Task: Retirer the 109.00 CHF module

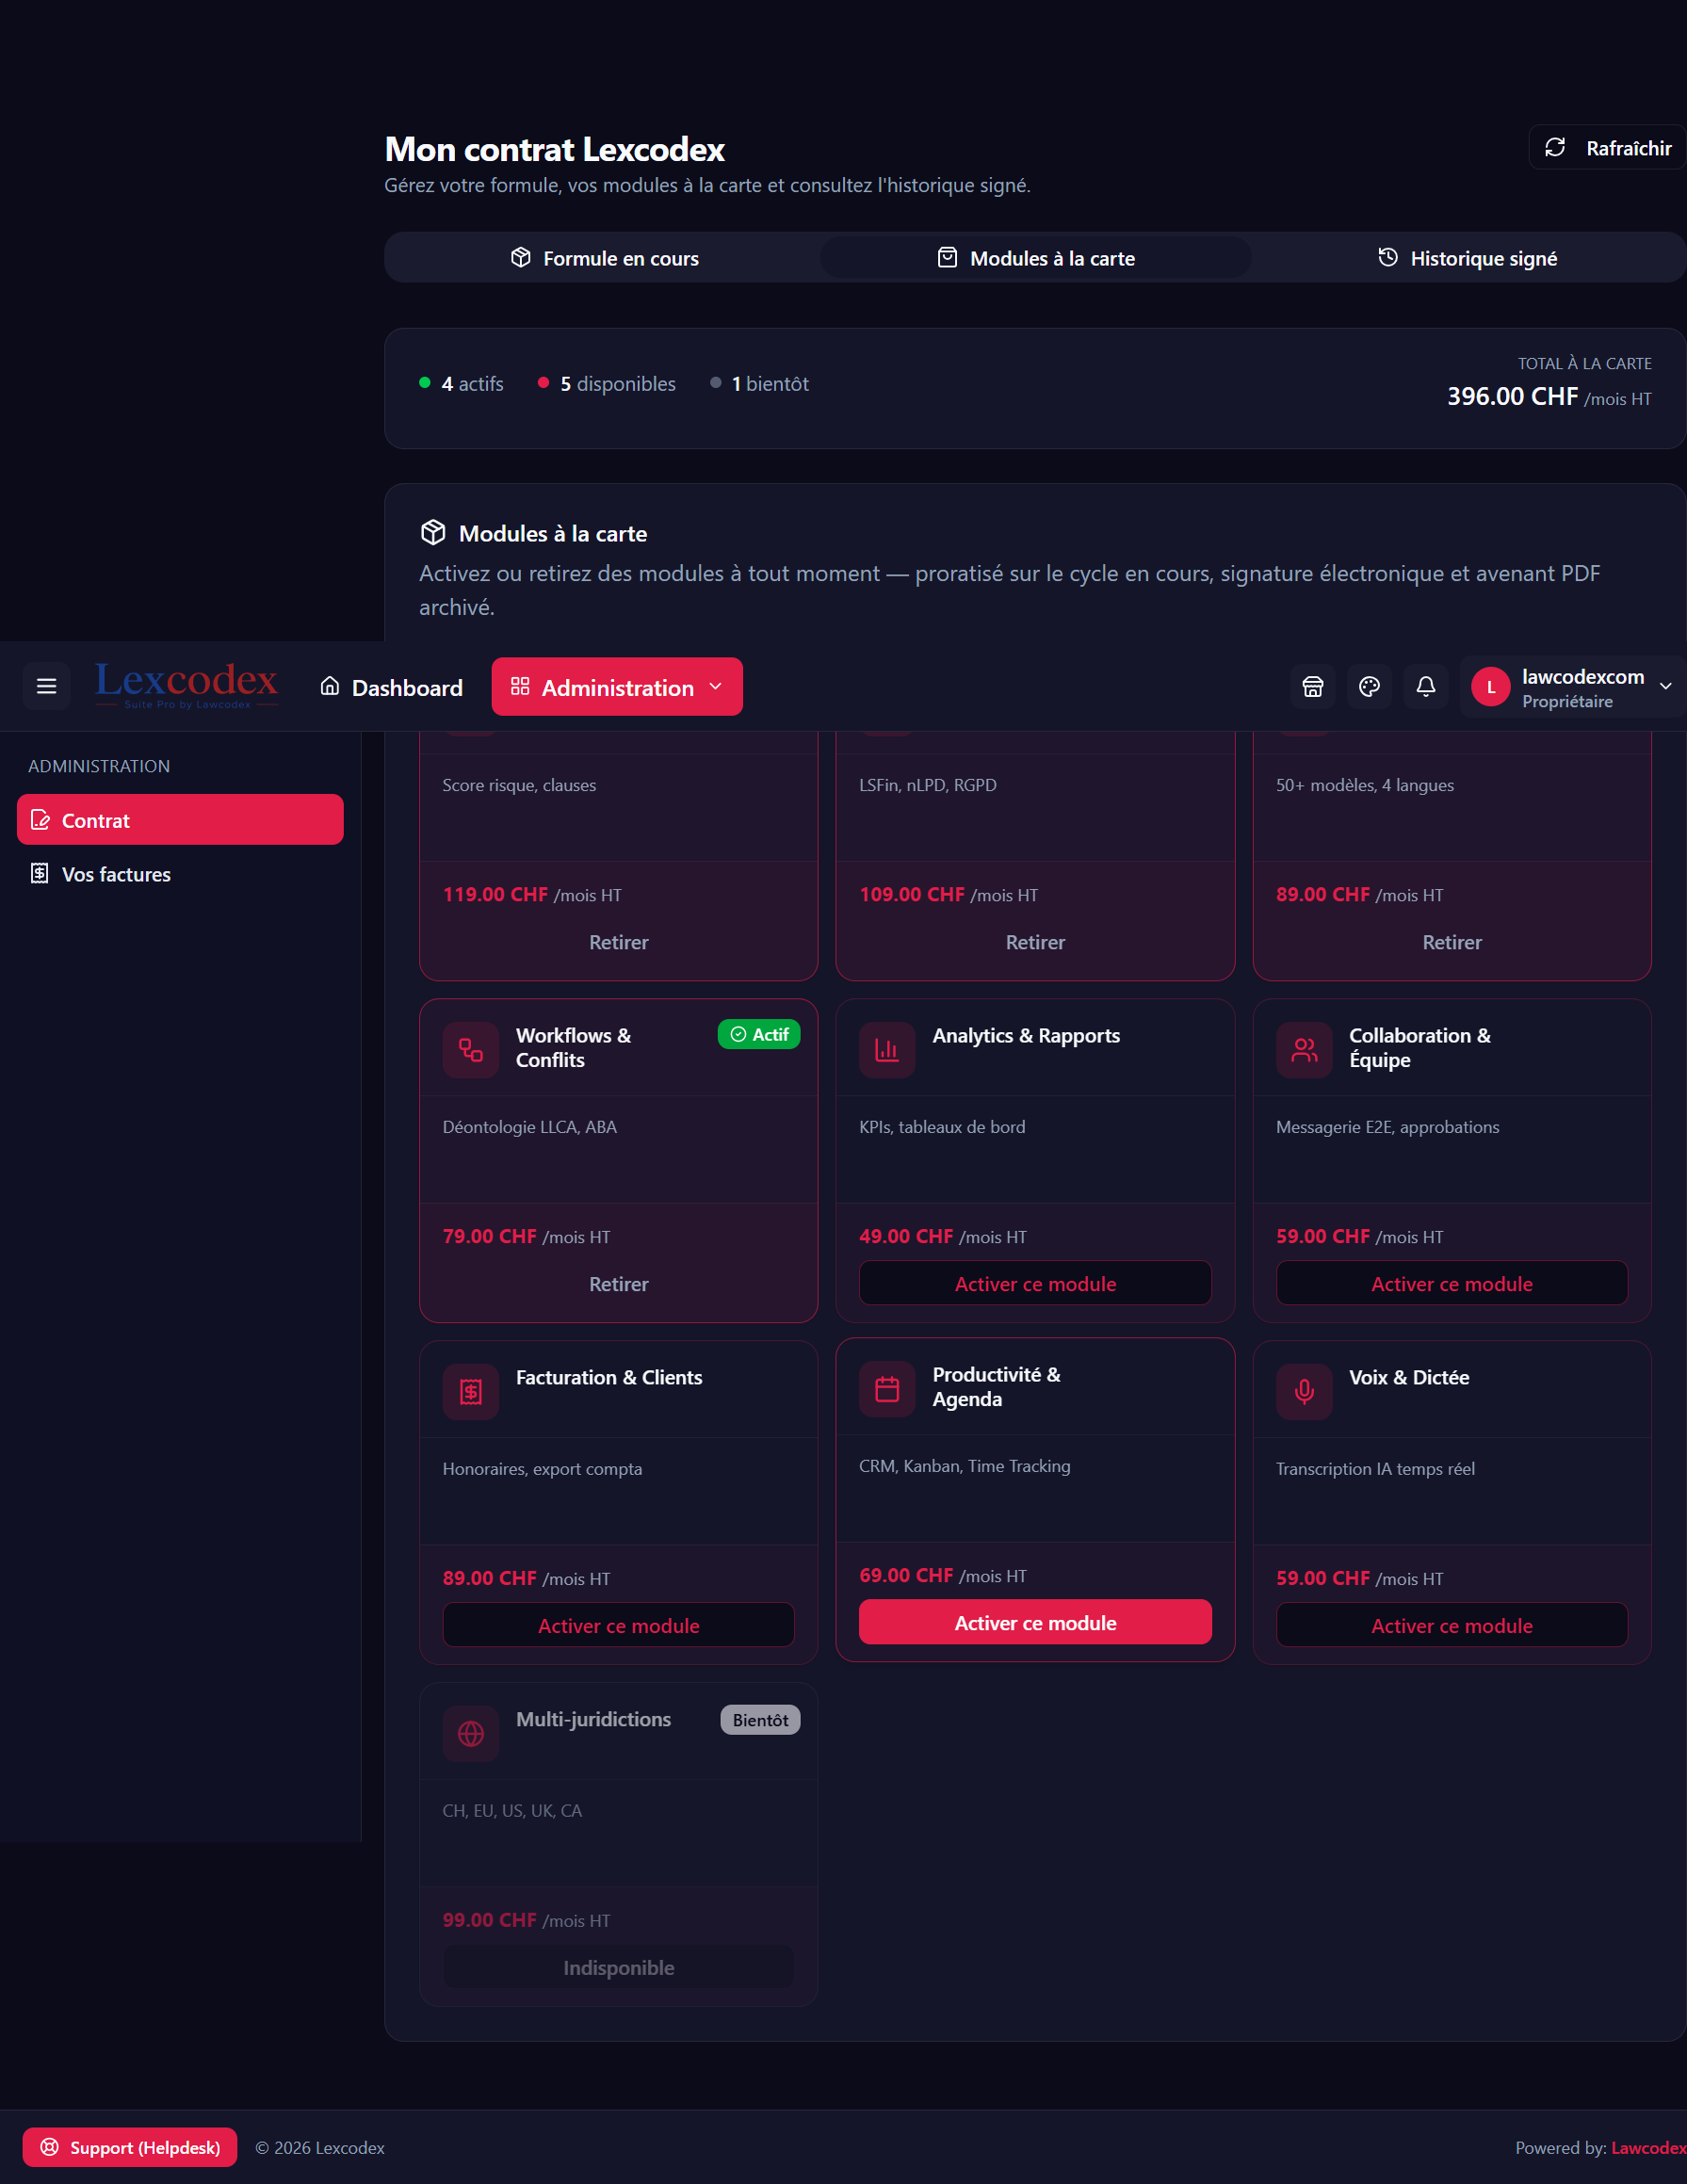Action: tap(1035, 942)
